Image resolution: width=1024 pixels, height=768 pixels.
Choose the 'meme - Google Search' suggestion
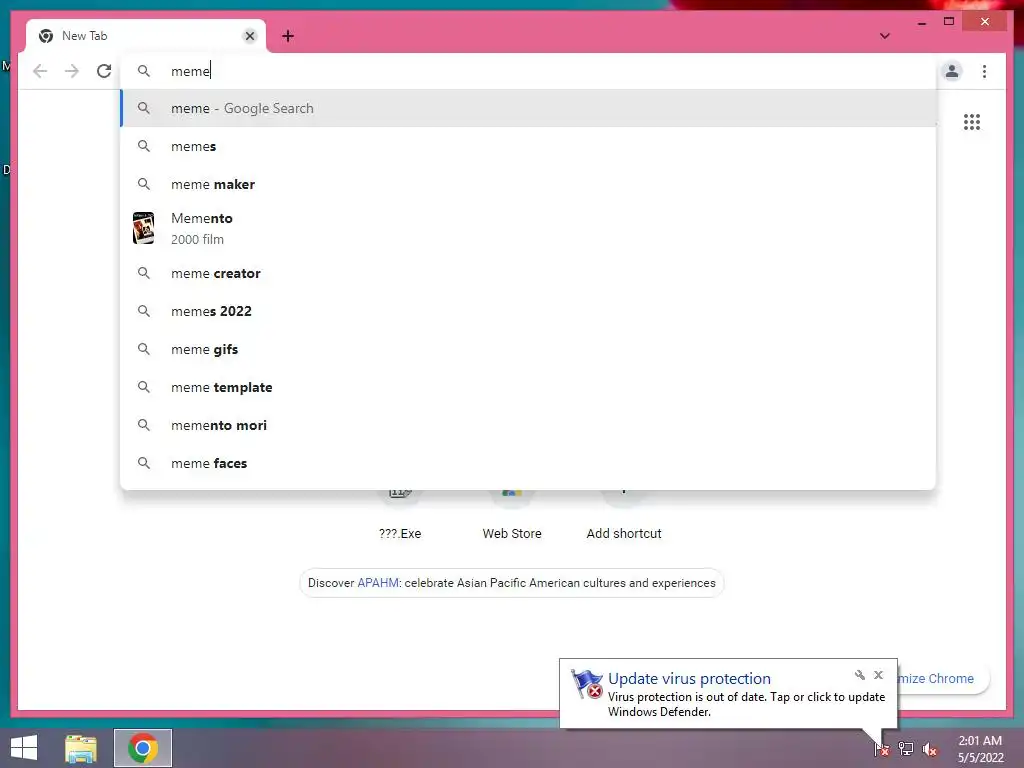coord(528,108)
